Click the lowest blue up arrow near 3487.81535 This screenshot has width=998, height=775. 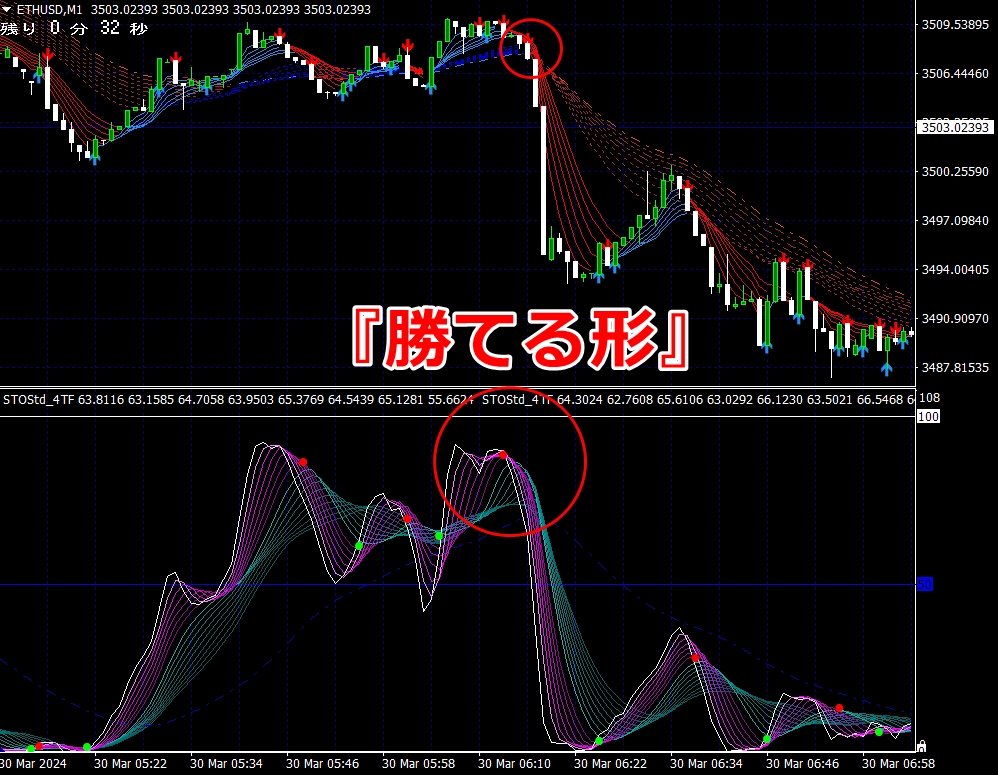point(887,368)
